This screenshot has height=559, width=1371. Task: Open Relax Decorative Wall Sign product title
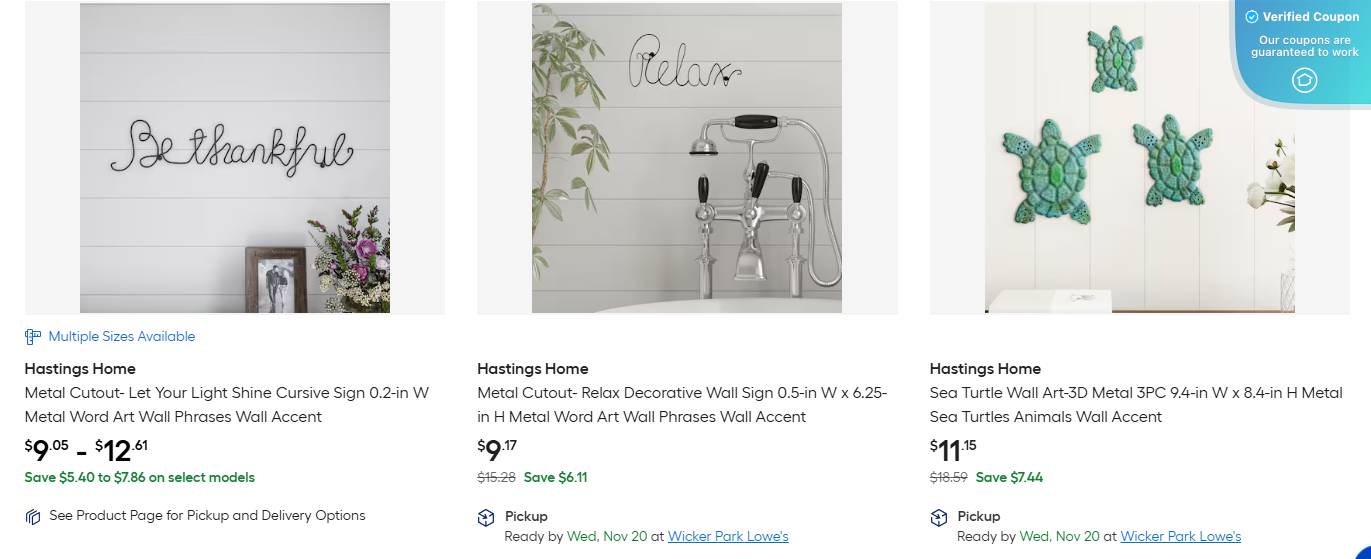tap(682, 405)
